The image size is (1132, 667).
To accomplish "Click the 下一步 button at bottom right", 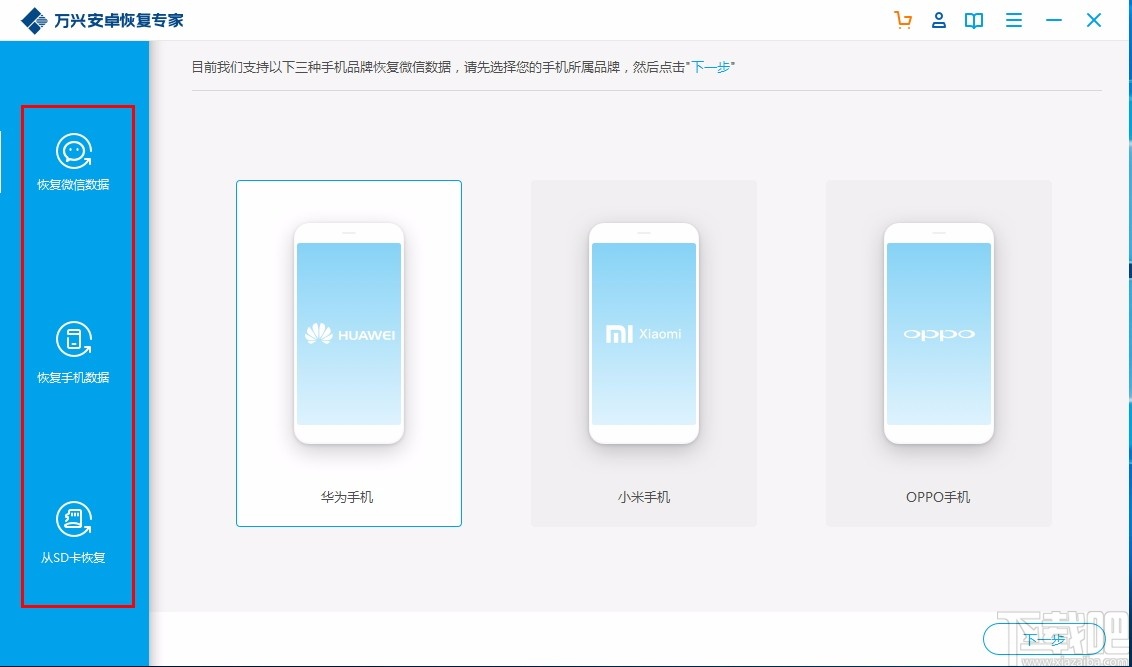I will (x=1044, y=639).
